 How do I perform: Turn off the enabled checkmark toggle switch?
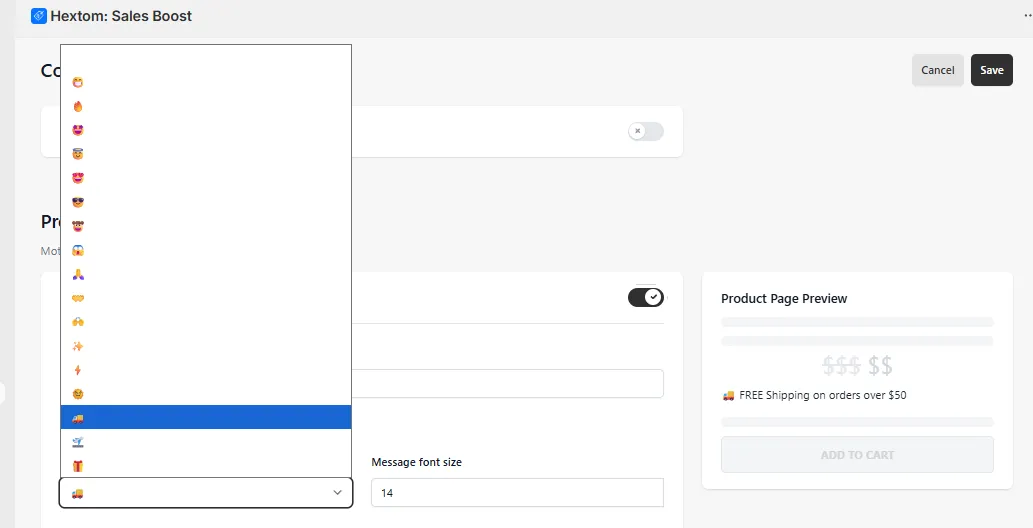click(x=646, y=297)
